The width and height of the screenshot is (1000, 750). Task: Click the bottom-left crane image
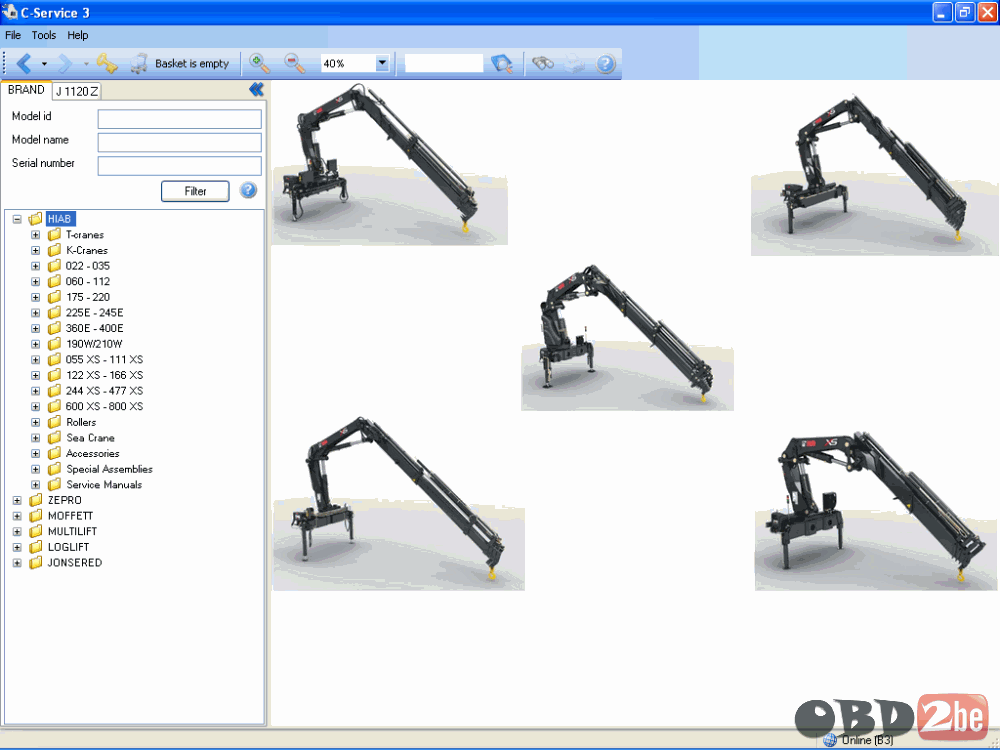[399, 503]
